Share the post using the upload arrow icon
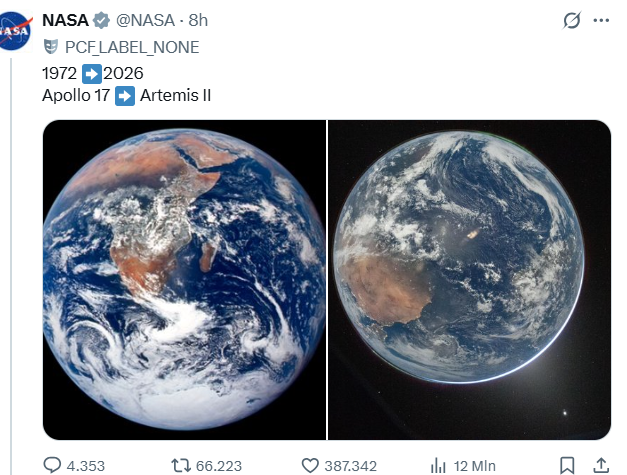627x475 pixels. 600,465
